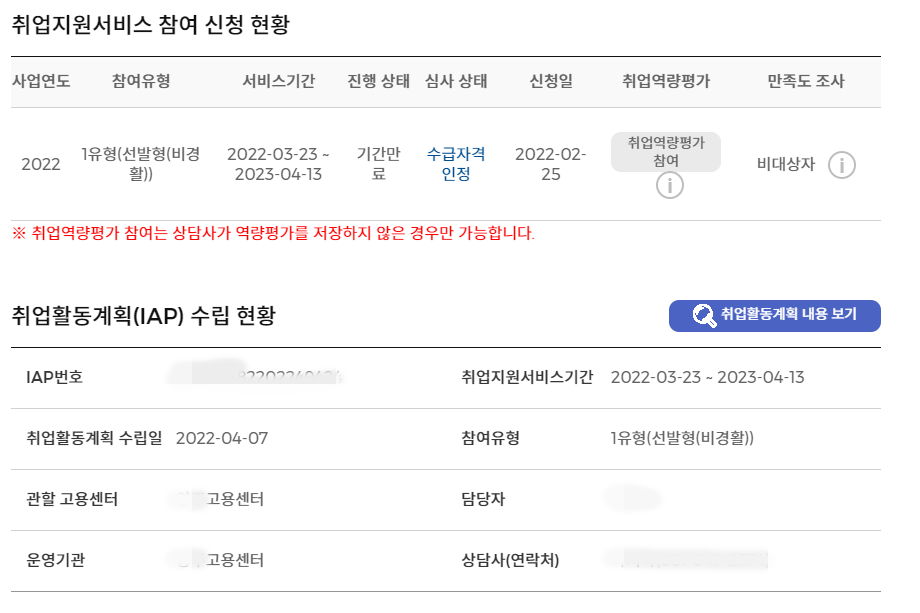
Task: Click 고용센터 value in 운영기관 row
Action: click(x=235, y=560)
